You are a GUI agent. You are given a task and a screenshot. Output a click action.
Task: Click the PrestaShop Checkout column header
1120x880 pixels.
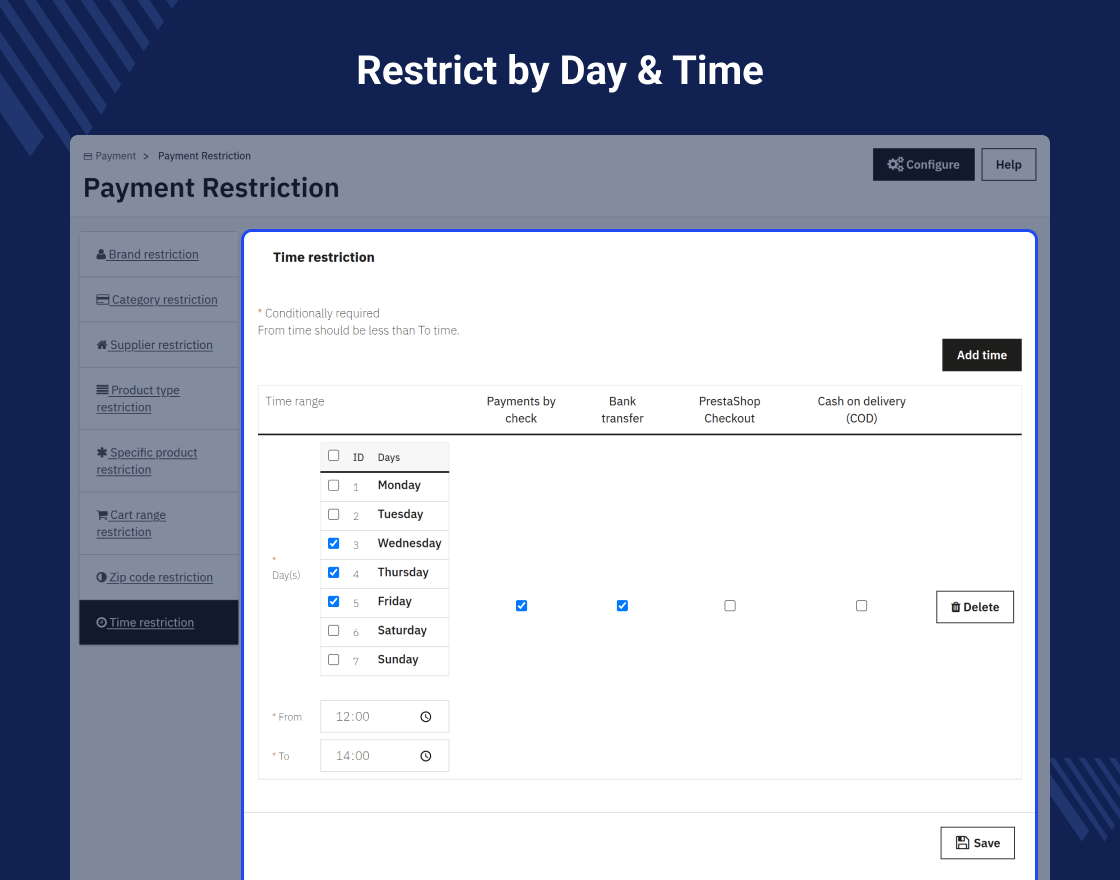[x=729, y=410]
